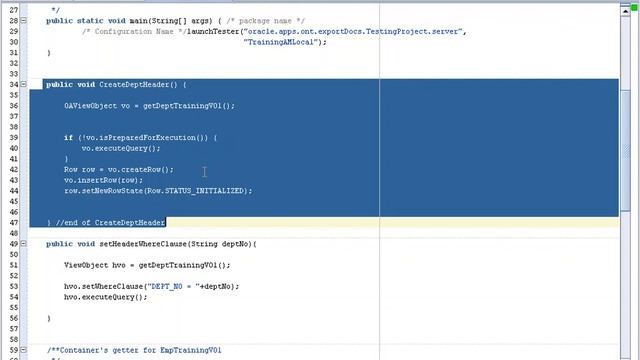Click the "DEPT_NO = " string literal
Image resolution: width=640 pixels, height=360 pixels.
(x=173, y=287)
